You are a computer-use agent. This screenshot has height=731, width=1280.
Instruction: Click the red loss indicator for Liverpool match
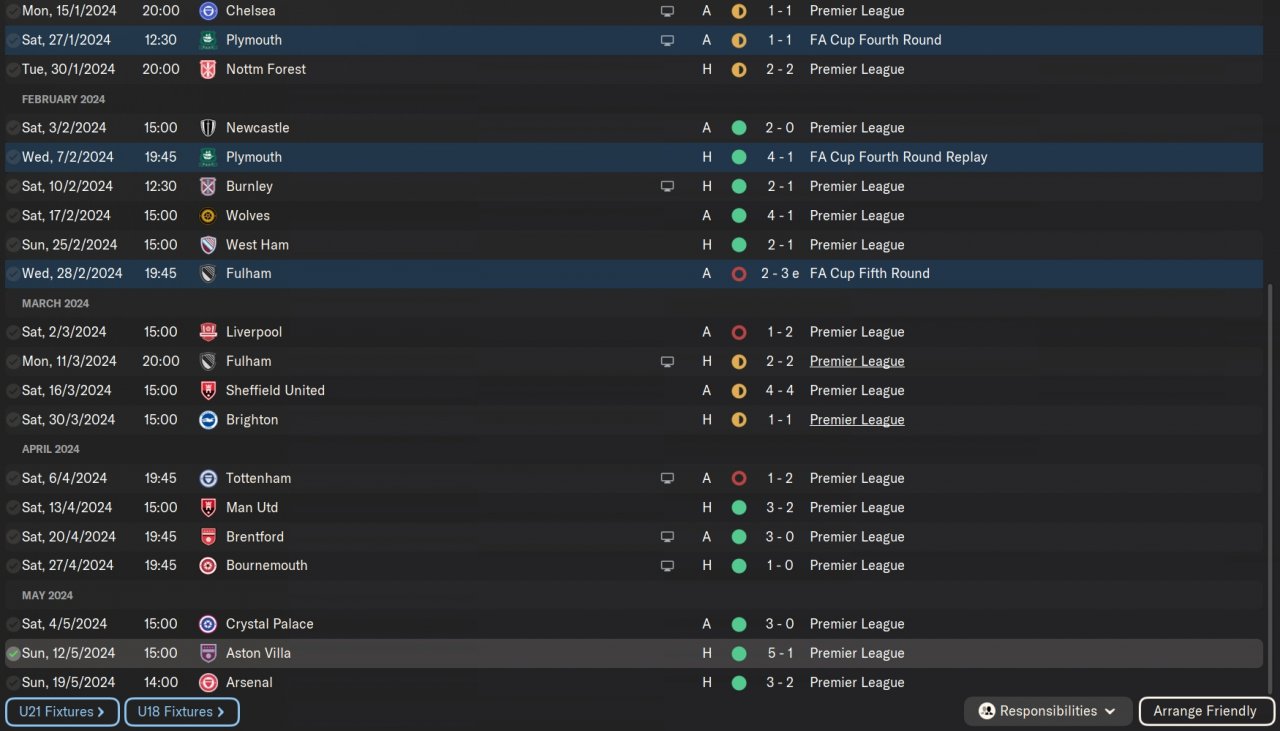(739, 332)
